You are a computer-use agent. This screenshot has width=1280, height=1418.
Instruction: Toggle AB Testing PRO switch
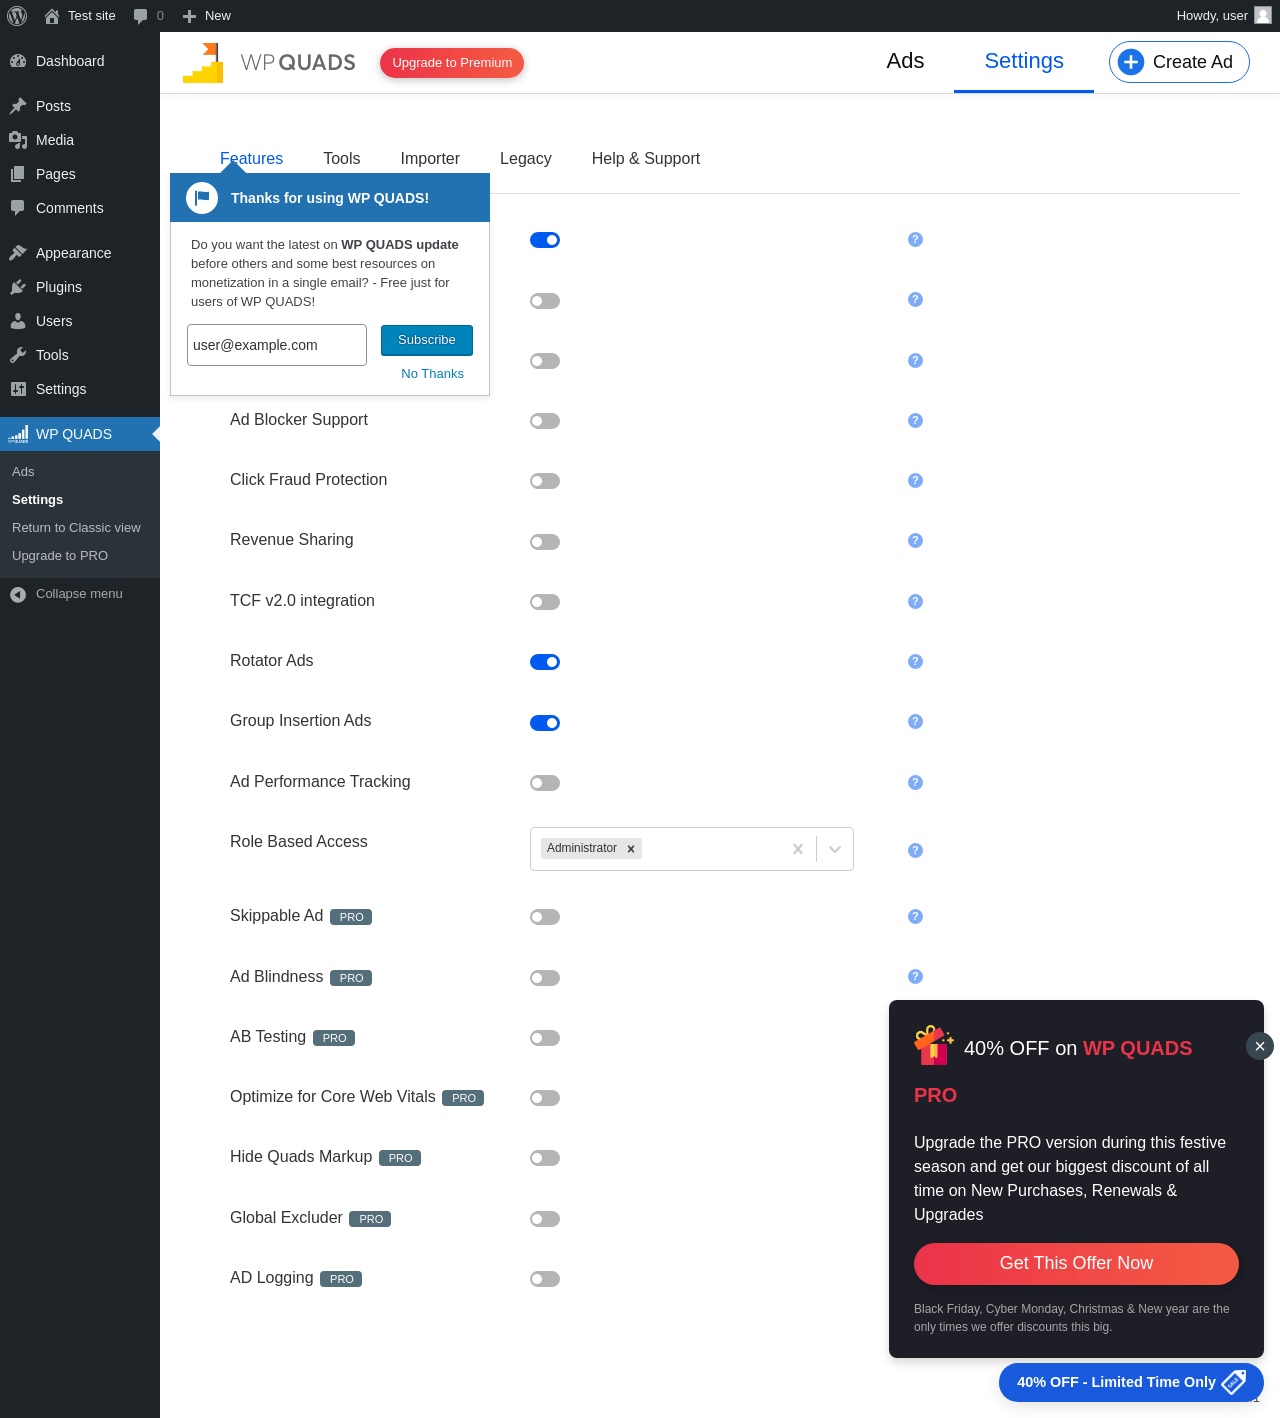545,1038
